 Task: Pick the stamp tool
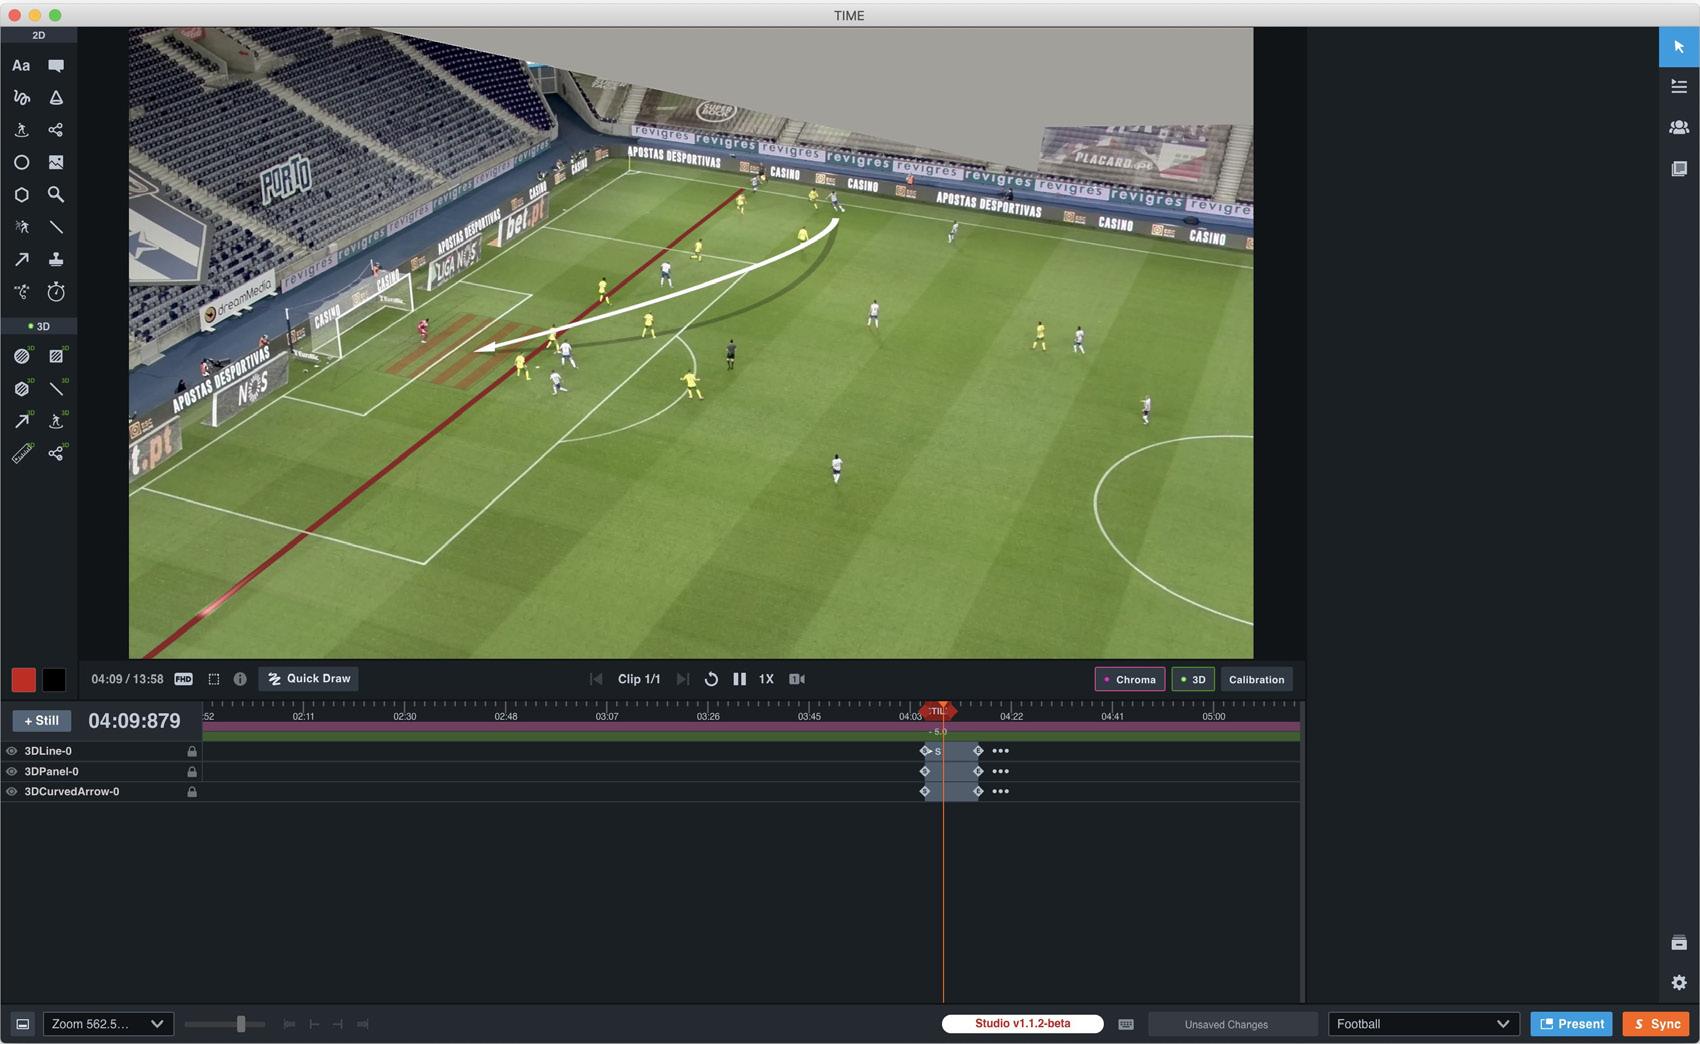56,260
